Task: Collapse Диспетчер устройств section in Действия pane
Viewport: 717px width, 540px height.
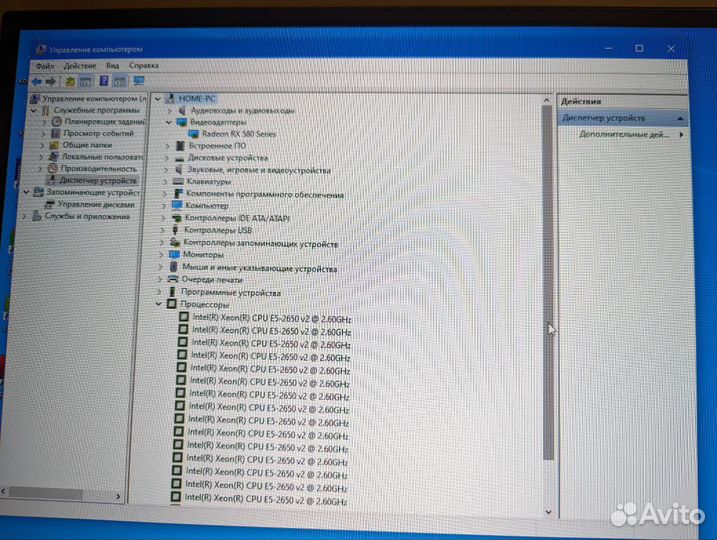Action: (x=680, y=118)
